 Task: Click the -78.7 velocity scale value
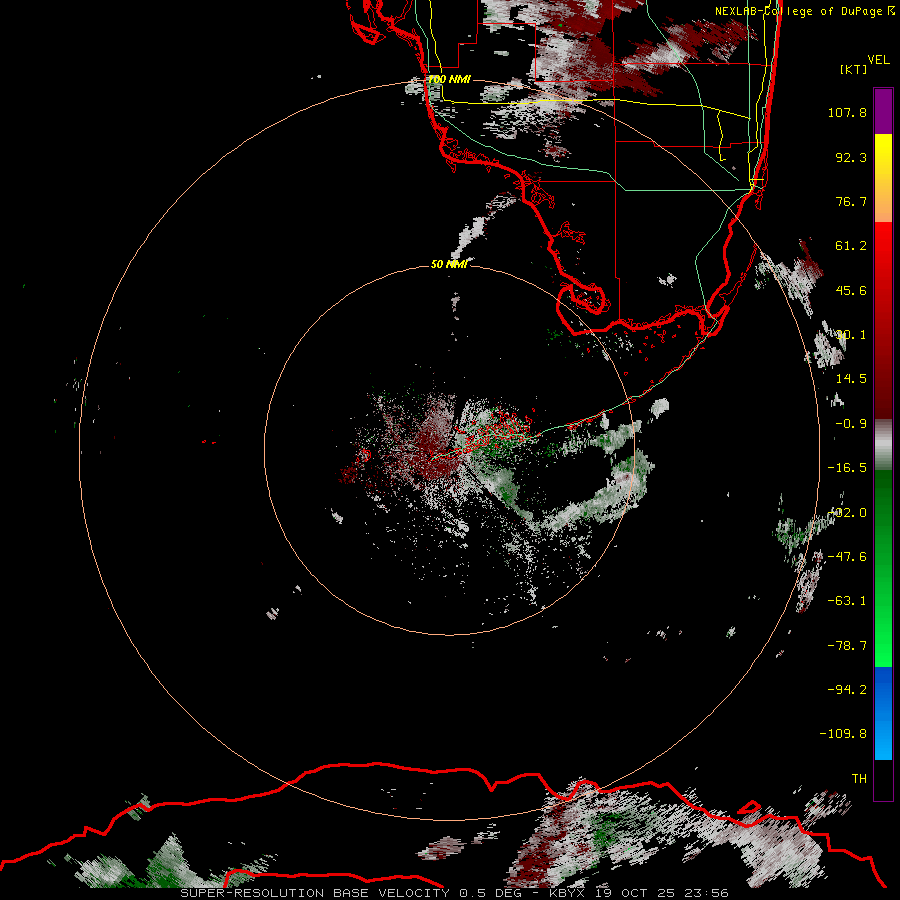click(x=847, y=646)
